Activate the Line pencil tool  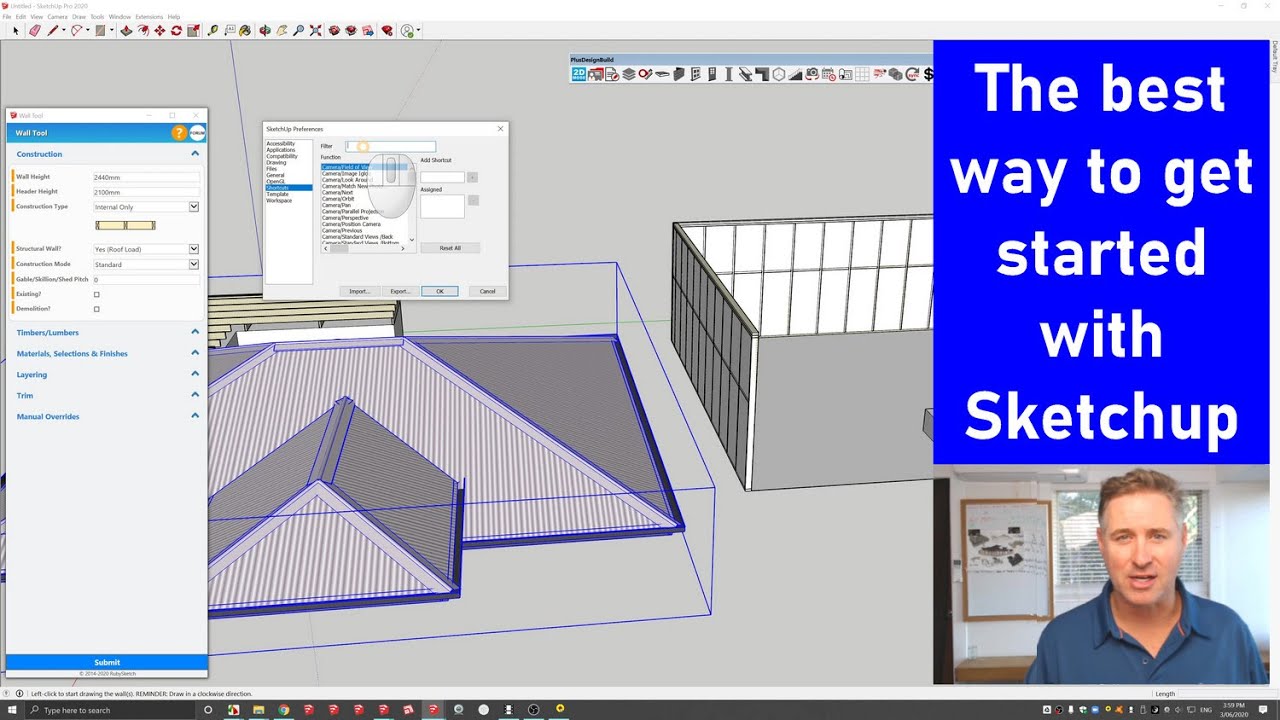pos(53,31)
